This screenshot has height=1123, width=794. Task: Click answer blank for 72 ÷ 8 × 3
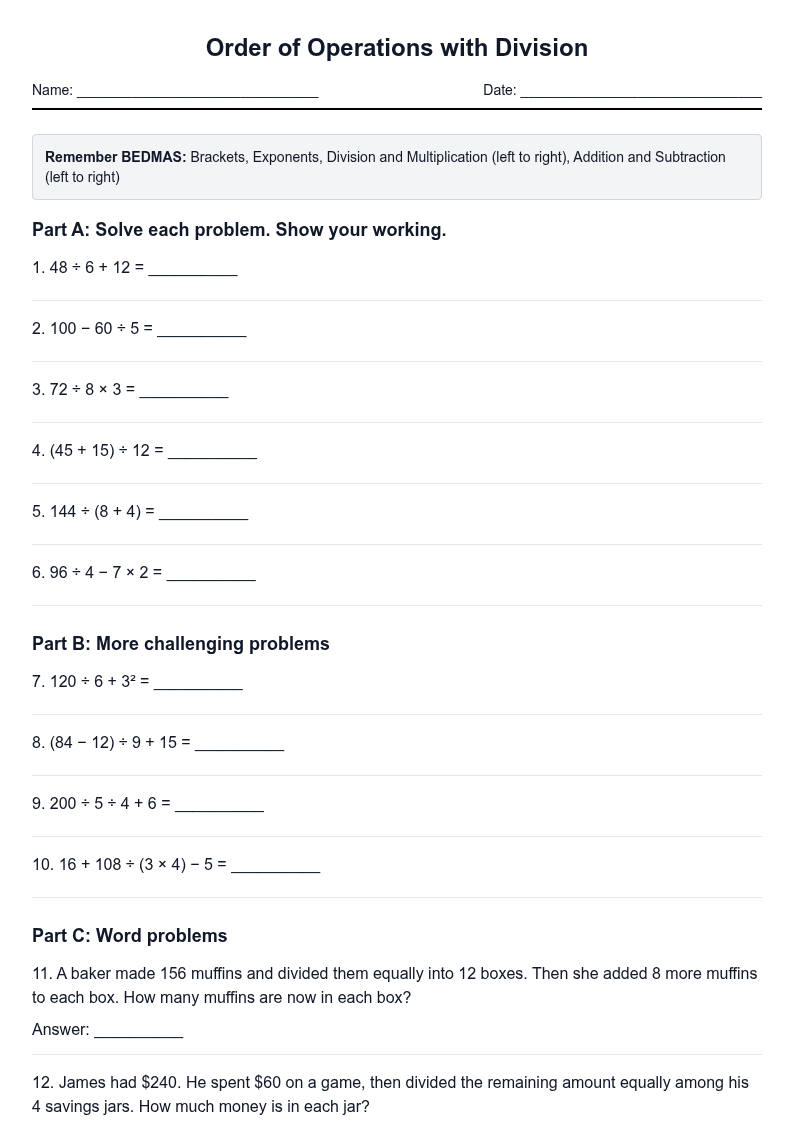(x=184, y=390)
